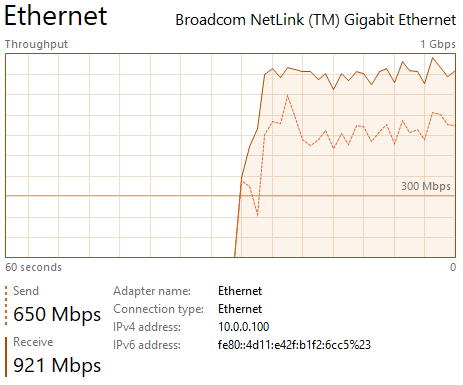
Task: Click the Connection type value Ethernet
Action: click(x=240, y=309)
